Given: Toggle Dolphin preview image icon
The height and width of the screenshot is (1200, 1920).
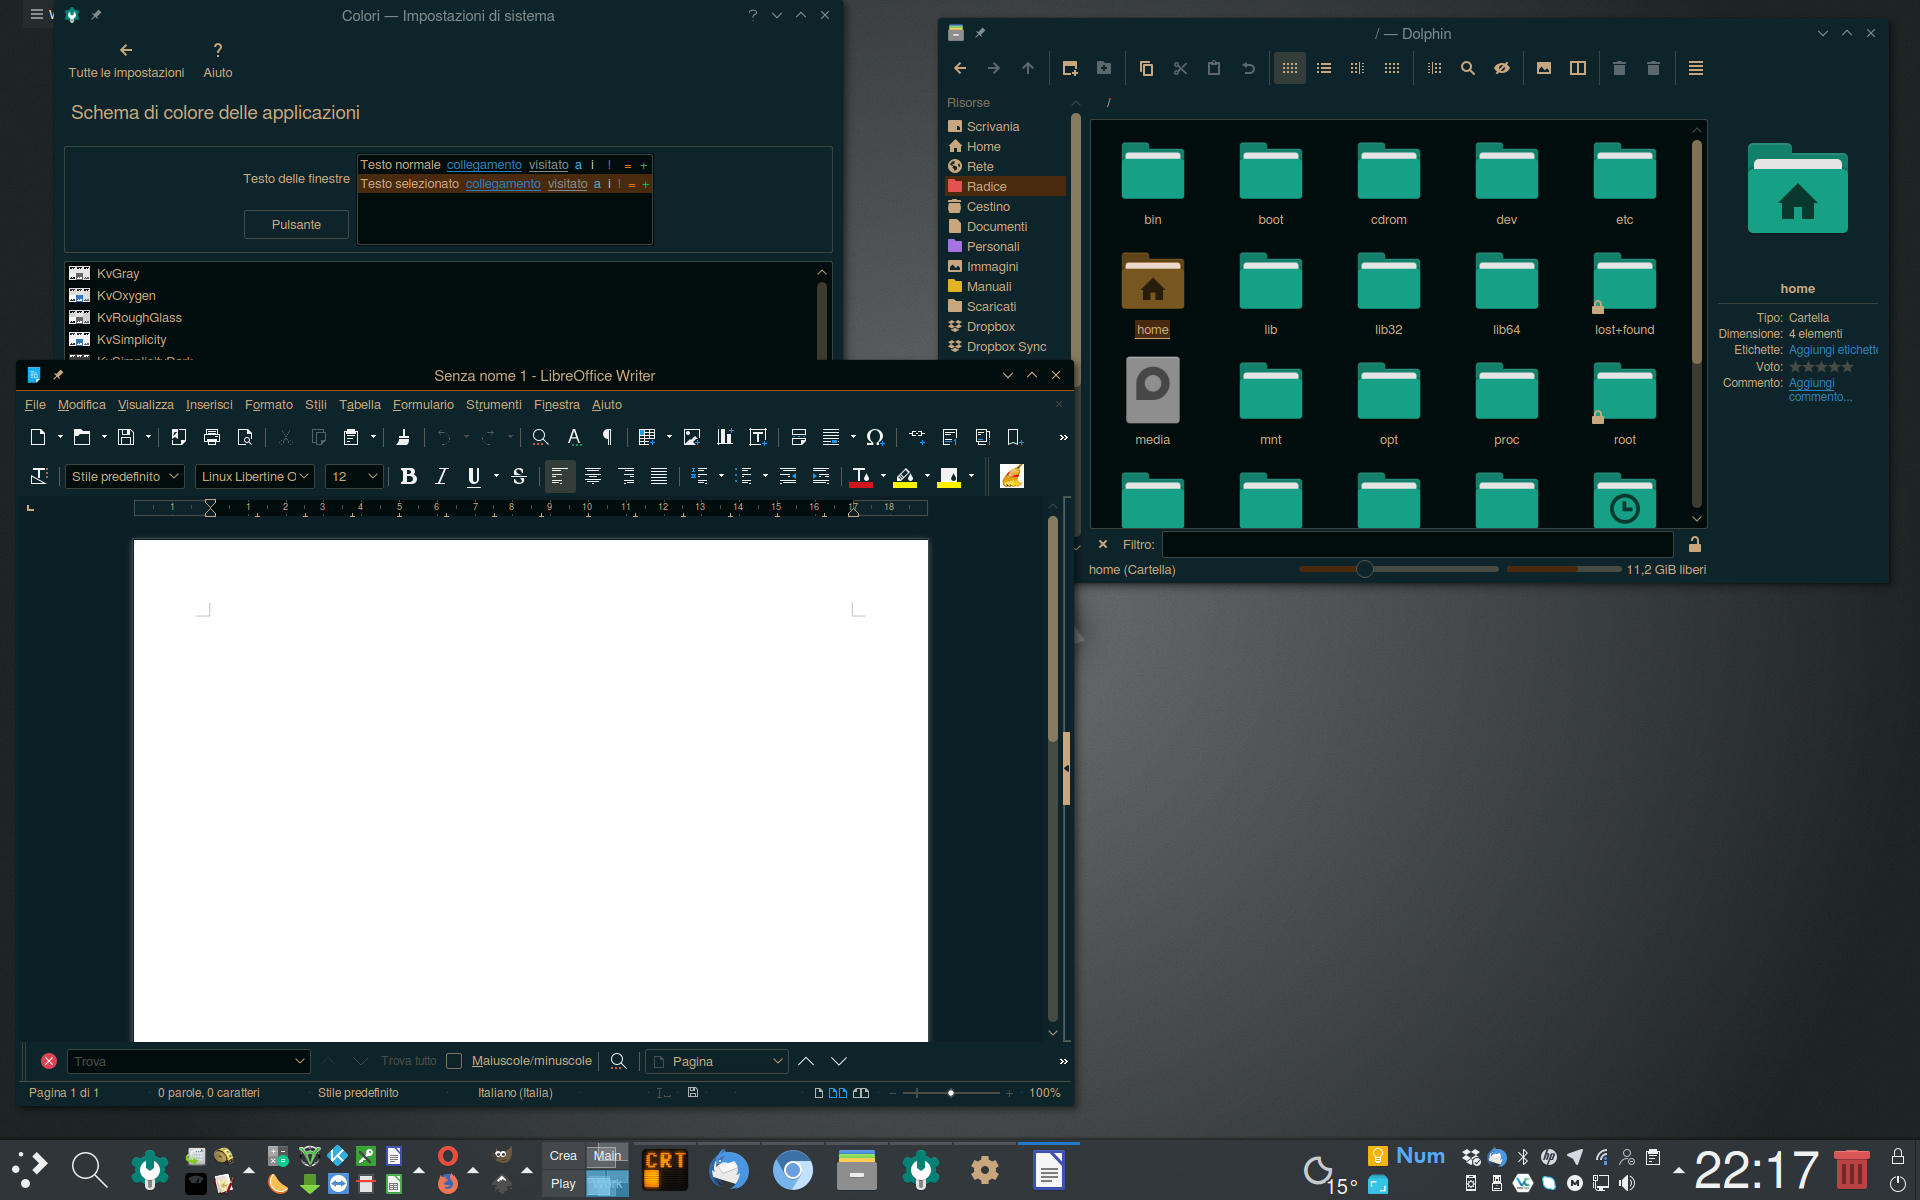Looking at the screenshot, I should (x=1544, y=68).
